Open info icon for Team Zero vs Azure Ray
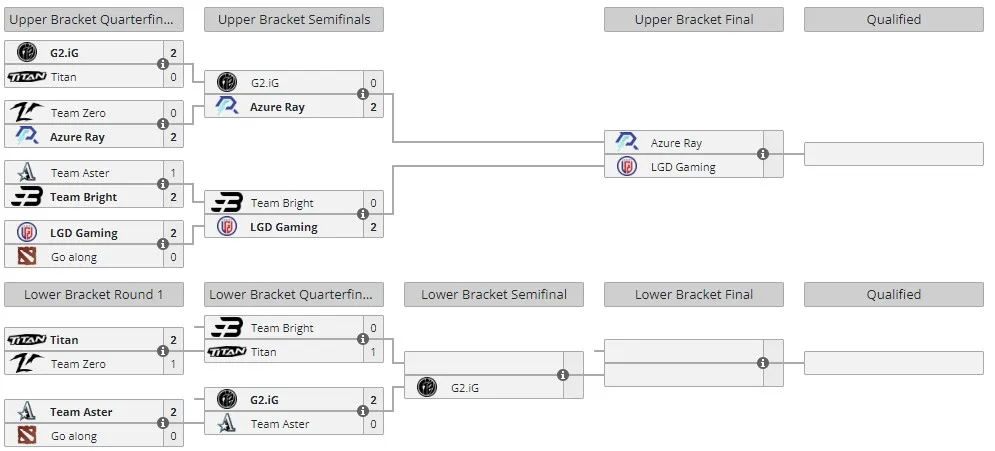 (x=162, y=124)
